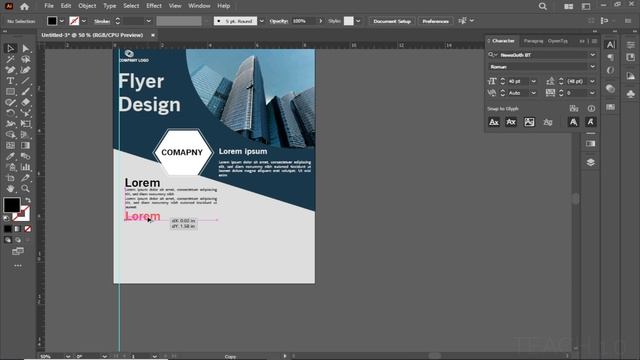Click the Style swatch in control bar

click(x=348, y=21)
